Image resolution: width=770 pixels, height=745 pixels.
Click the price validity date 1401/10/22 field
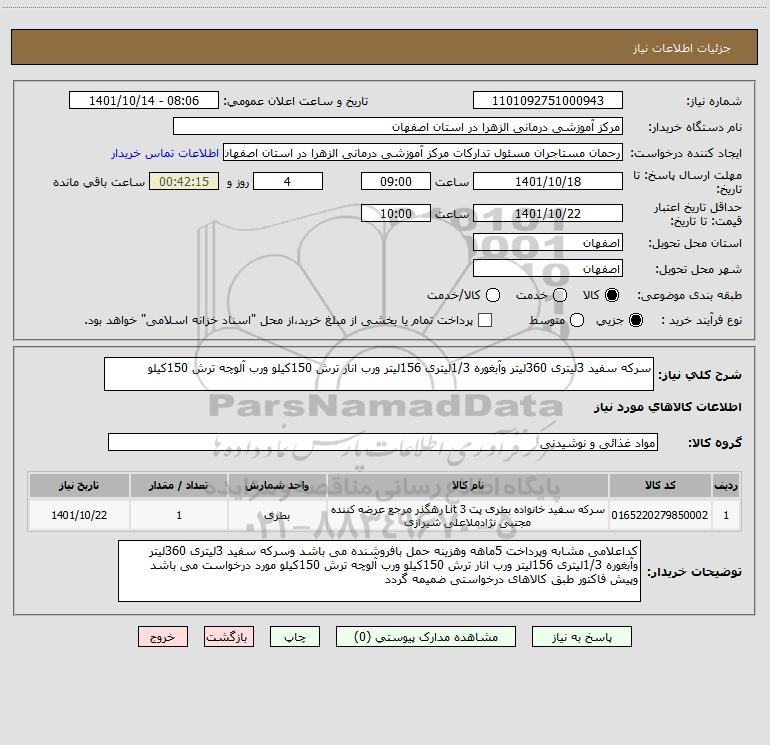point(548,213)
